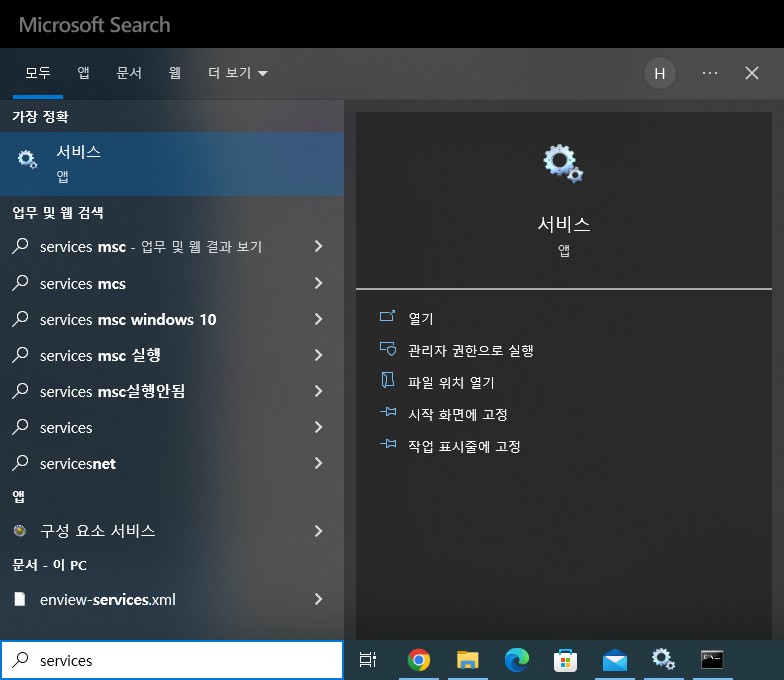The width and height of the screenshot is (784, 680).
Task: Close the search panel with X
Action: pos(752,74)
